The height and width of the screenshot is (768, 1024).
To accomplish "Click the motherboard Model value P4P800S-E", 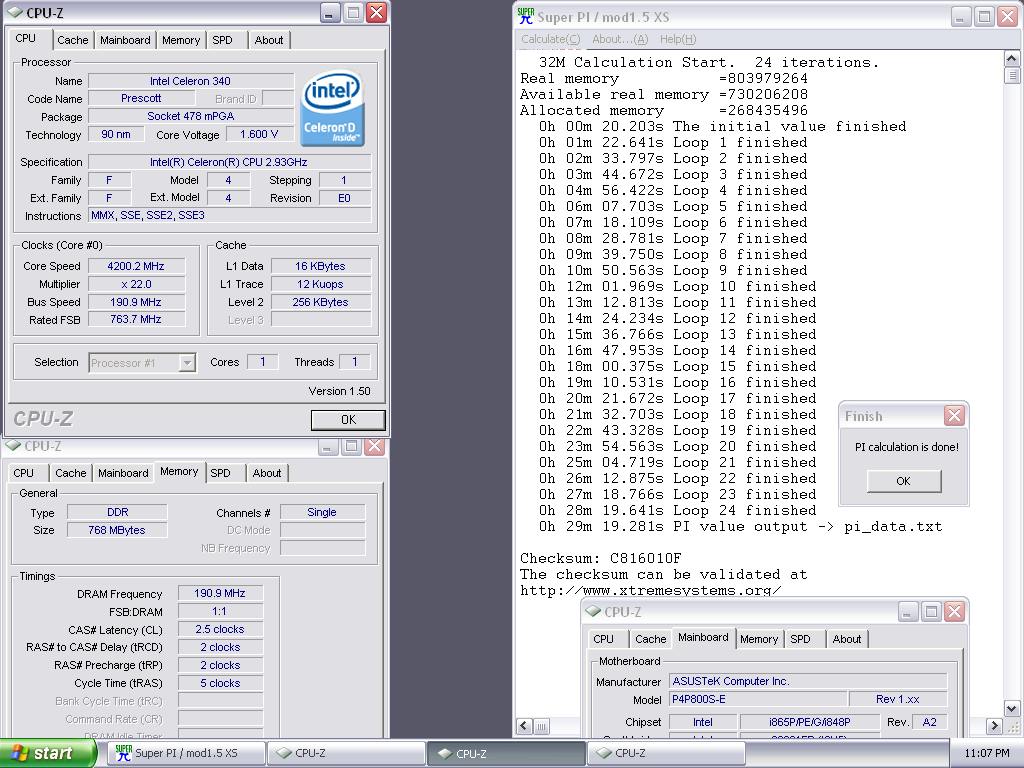I will [x=758, y=699].
